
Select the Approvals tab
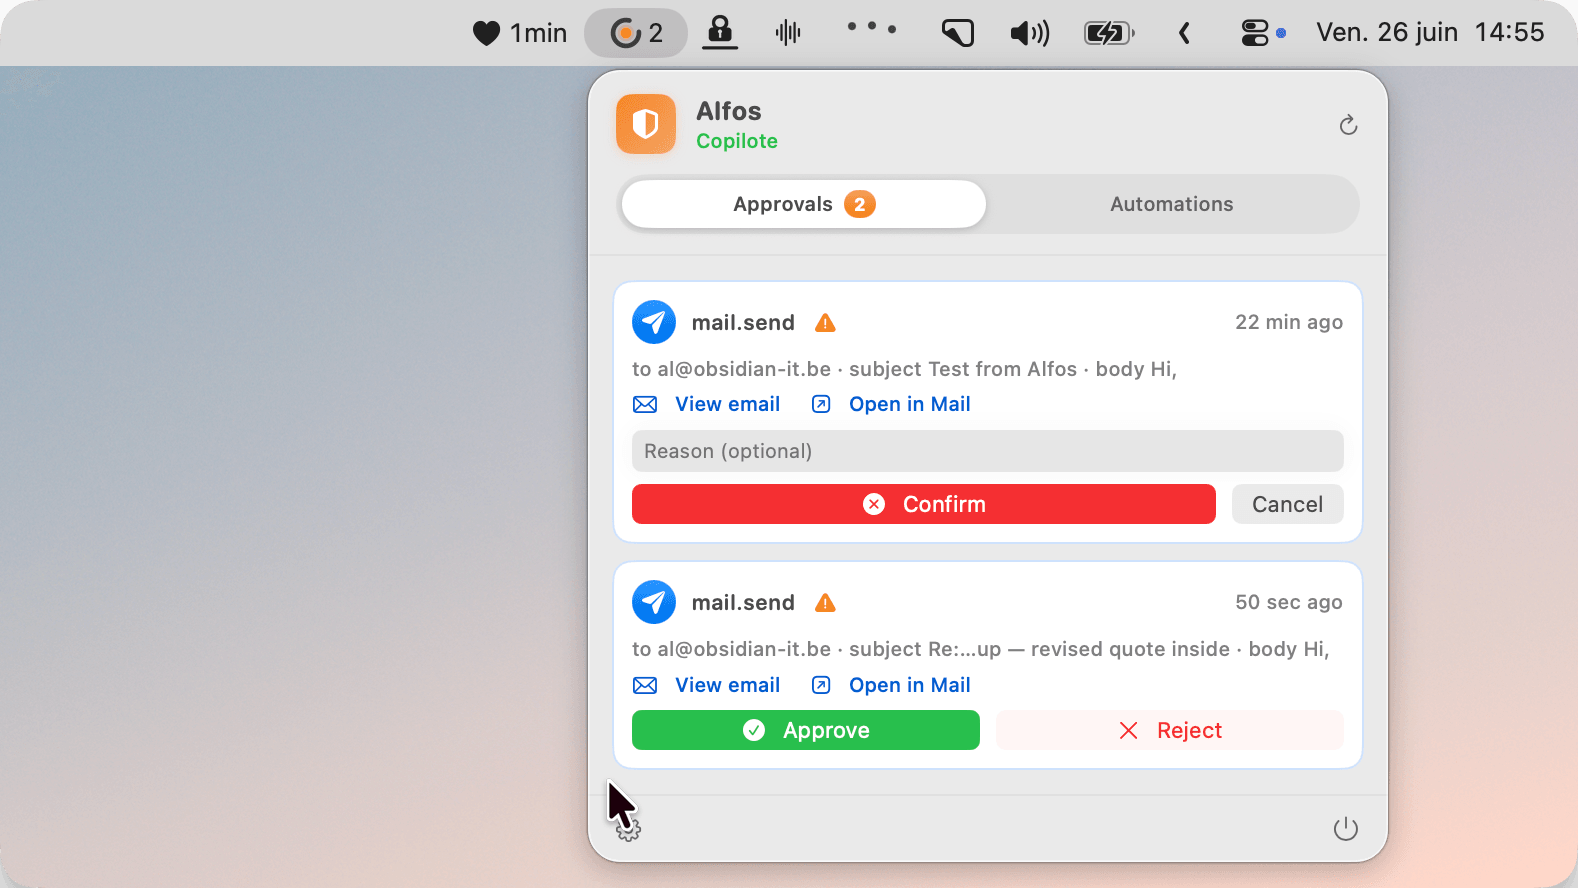pyautogui.click(x=804, y=204)
